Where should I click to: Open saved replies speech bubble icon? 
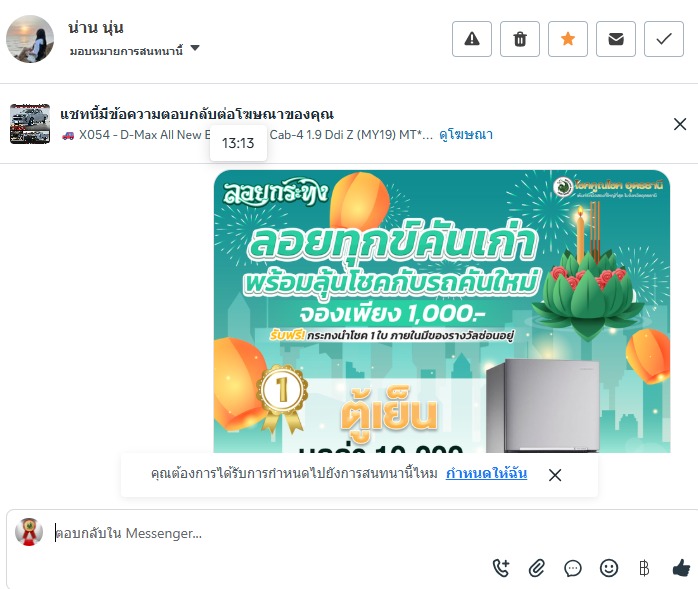[573, 568]
